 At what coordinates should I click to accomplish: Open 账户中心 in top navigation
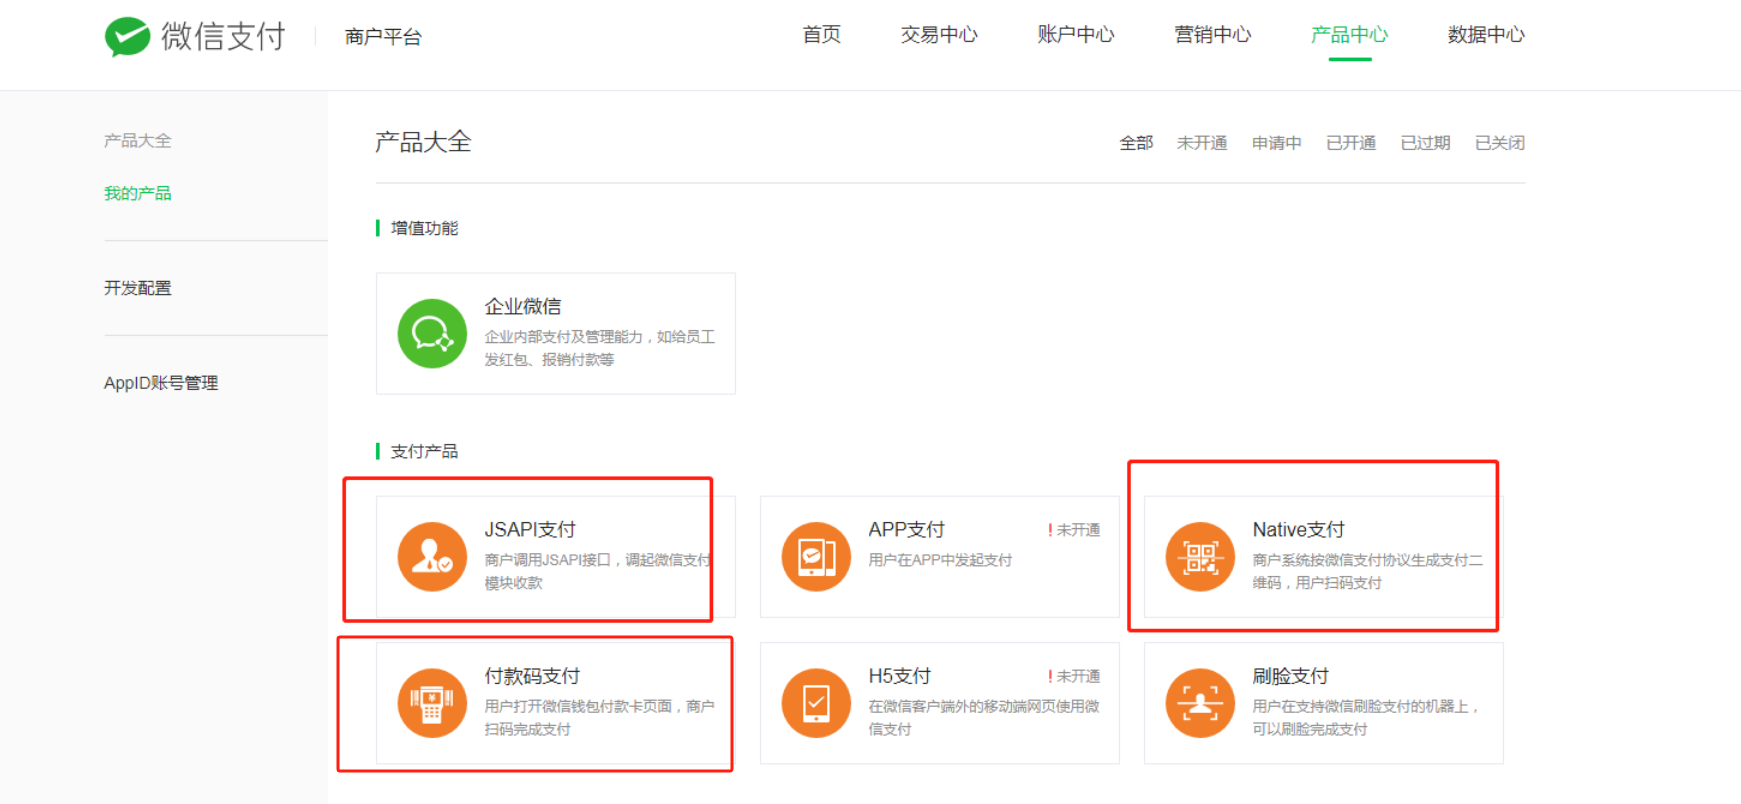pos(1076,35)
